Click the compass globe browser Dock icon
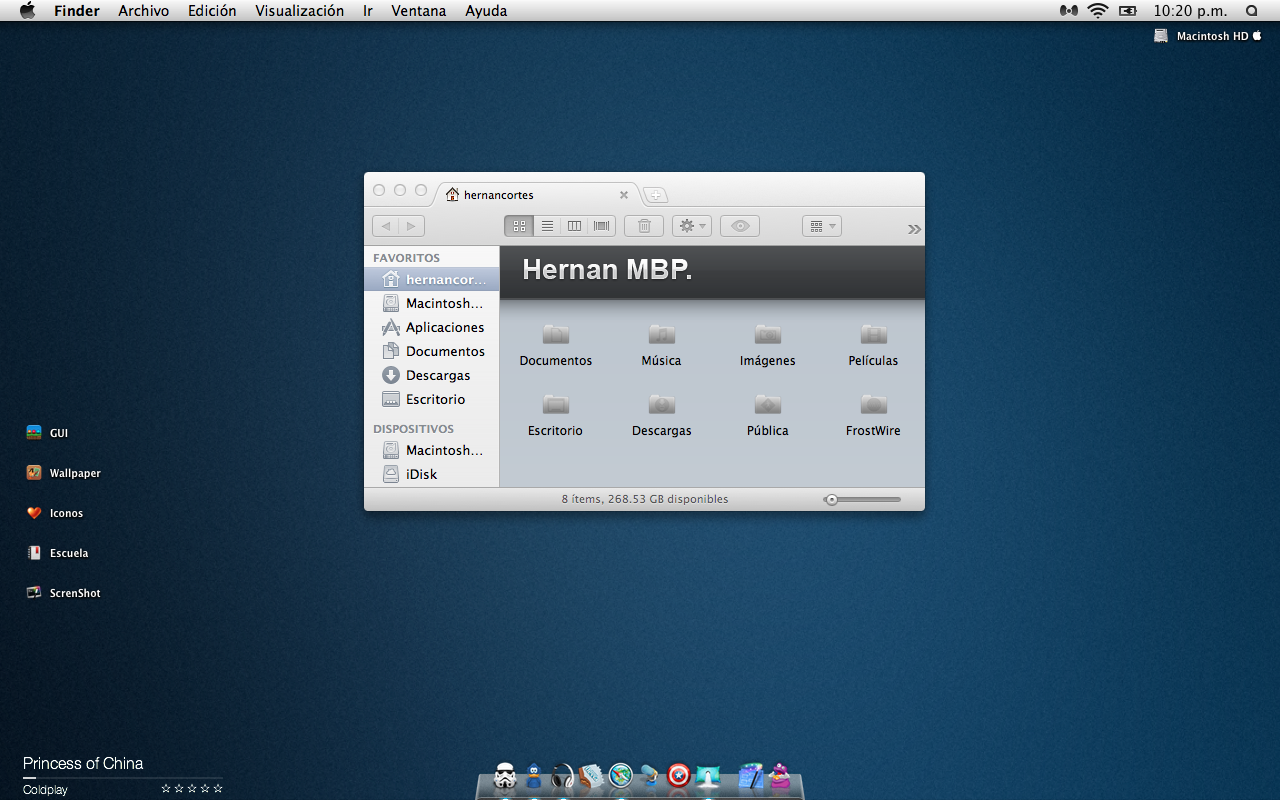 click(621, 775)
